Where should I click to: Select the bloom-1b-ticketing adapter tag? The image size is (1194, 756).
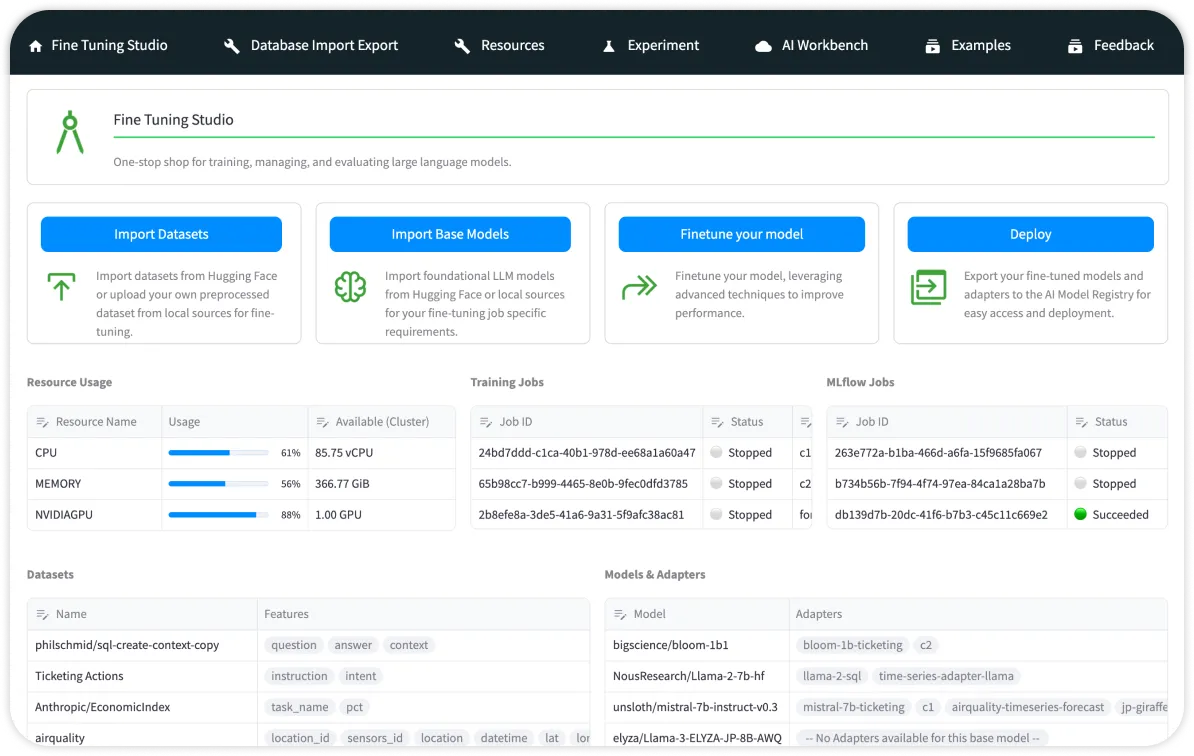(852, 646)
